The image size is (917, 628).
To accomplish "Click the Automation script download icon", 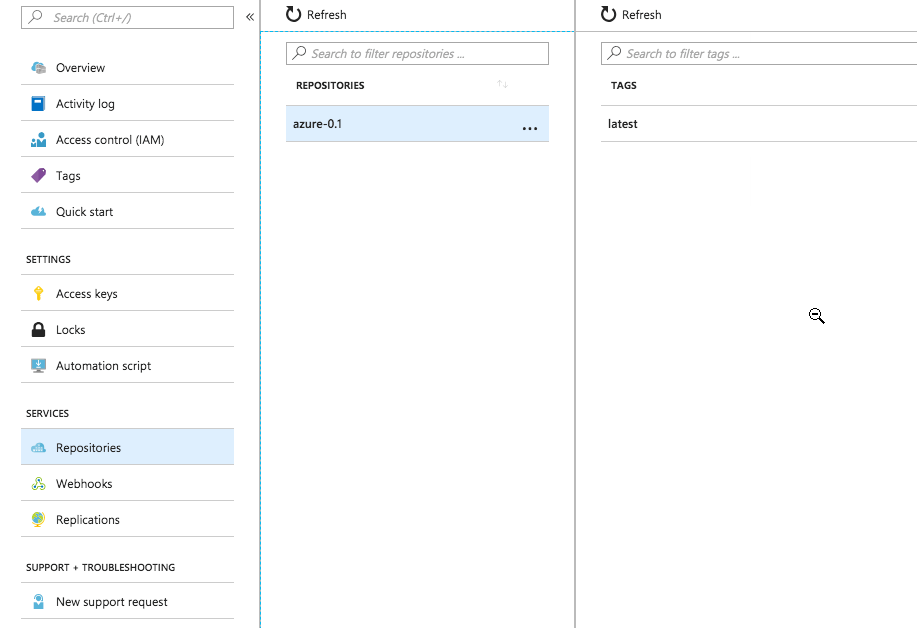I will [38, 366].
